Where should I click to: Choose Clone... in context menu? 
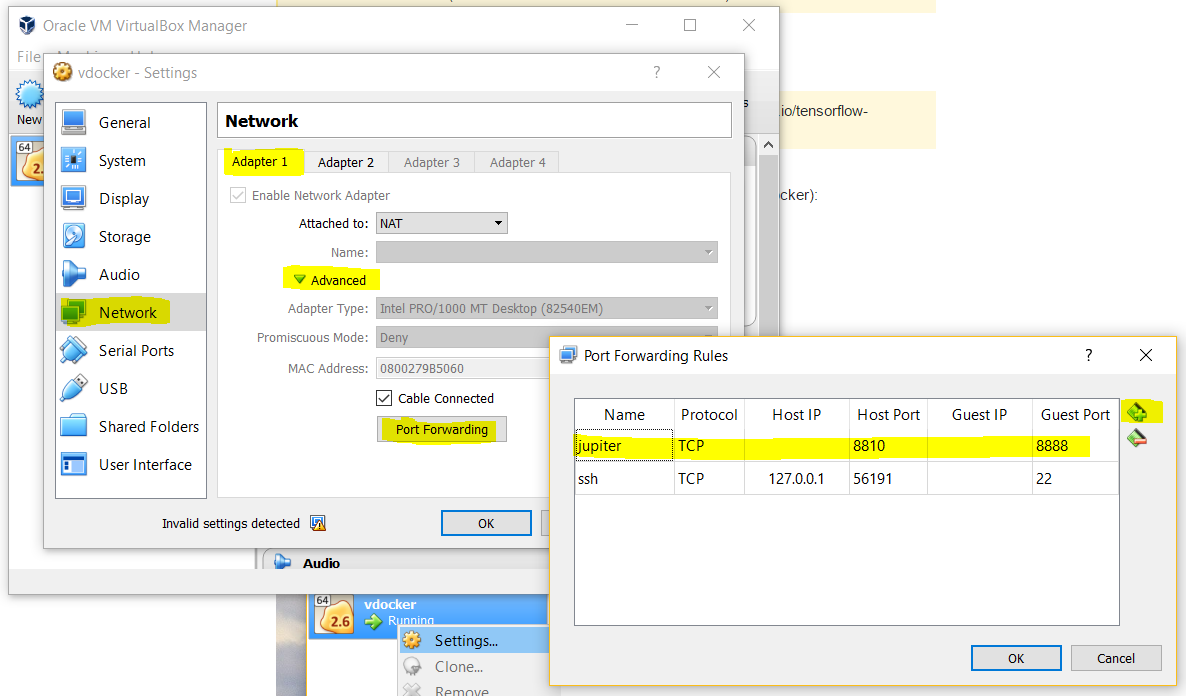tap(473, 666)
